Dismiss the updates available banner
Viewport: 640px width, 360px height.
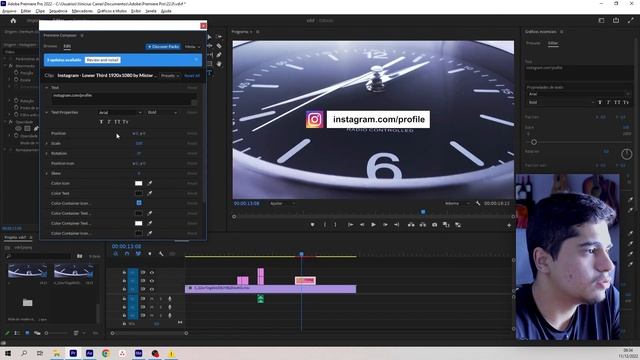click(x=196, y=60)
